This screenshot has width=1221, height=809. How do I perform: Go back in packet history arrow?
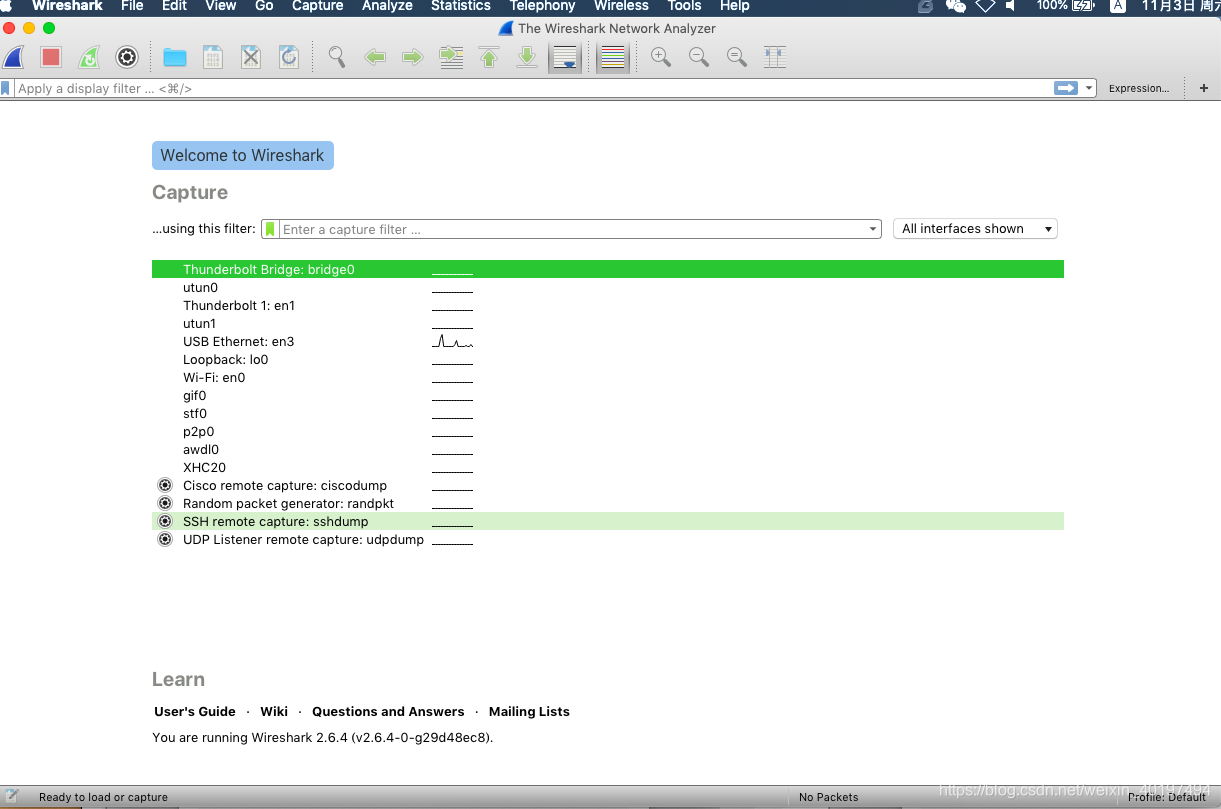[375, 57]
